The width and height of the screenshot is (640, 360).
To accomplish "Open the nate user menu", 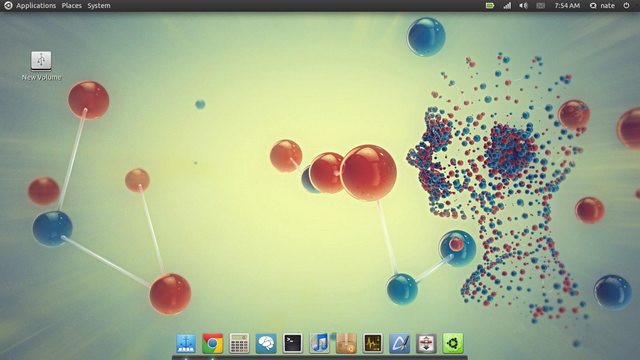I will (x=607, y=6).
